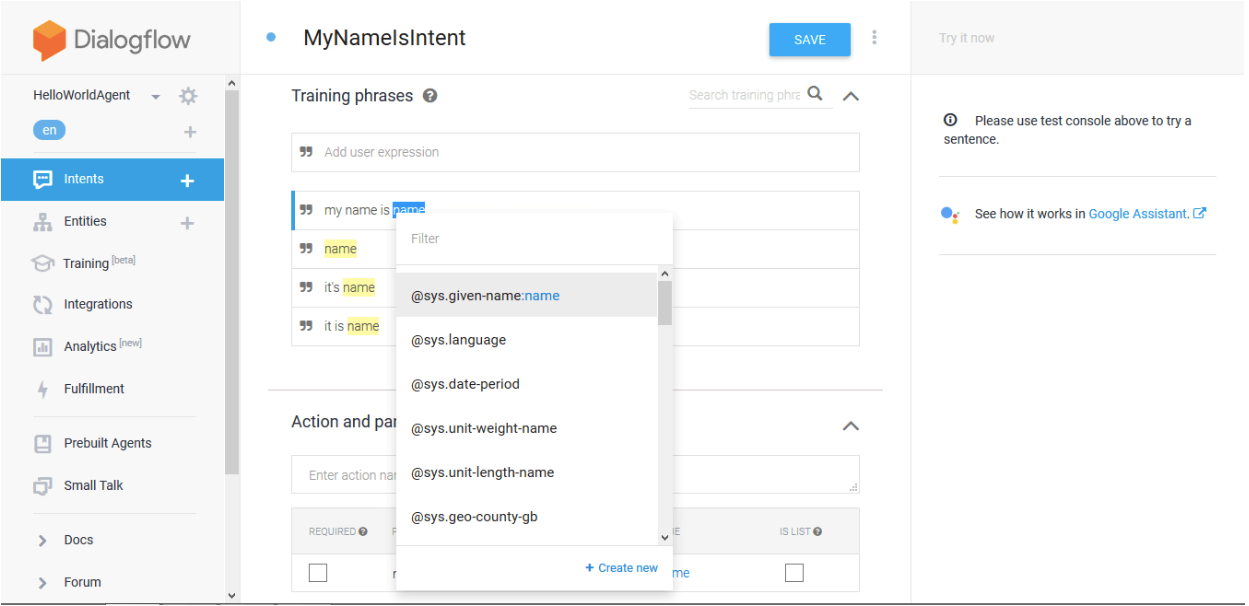This screenshot has height=606, width=1249.
Task: Enable the Is List checkbox
Action: pyautogui.click(x=794, y=572)
